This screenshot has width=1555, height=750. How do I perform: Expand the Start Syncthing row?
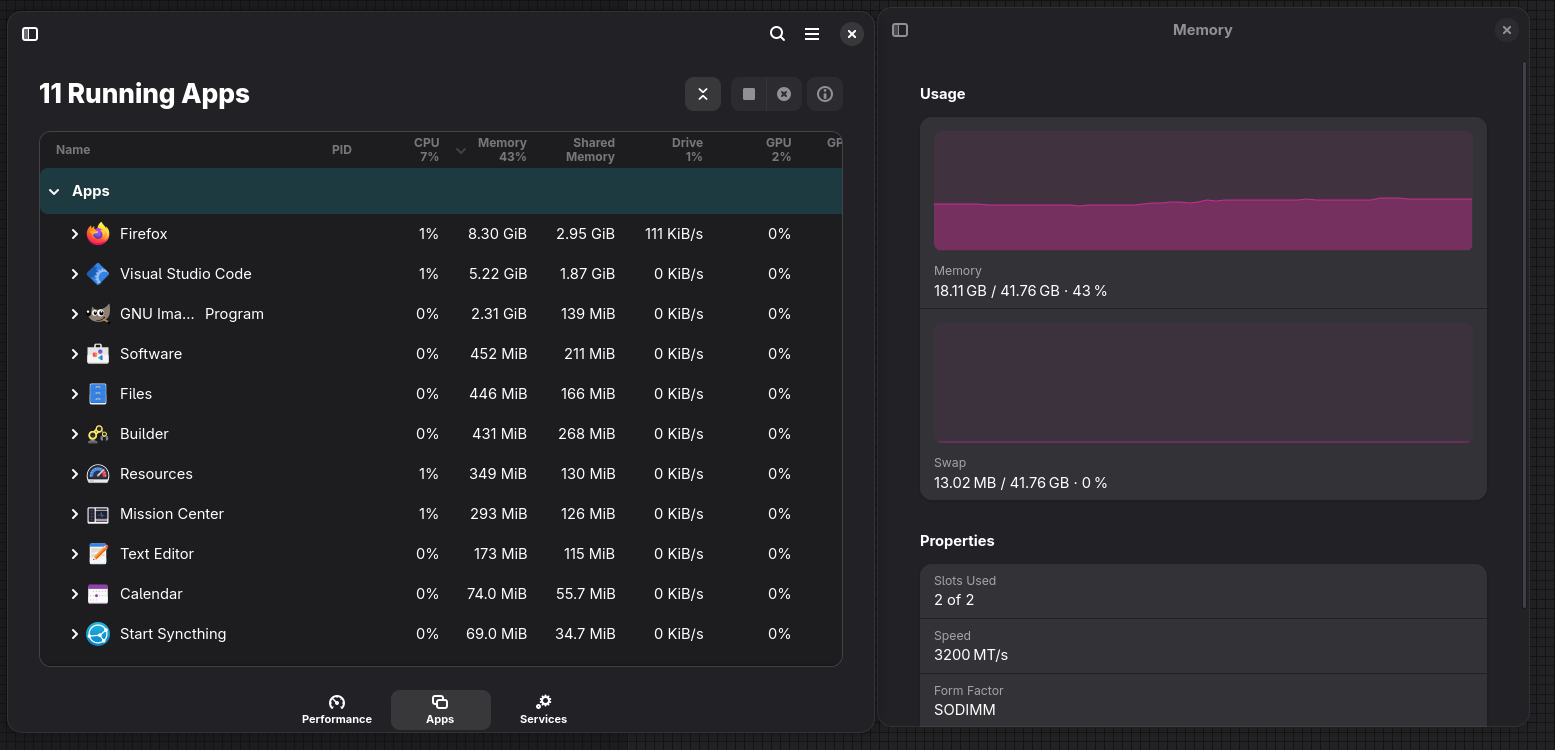tap(74, 634)
